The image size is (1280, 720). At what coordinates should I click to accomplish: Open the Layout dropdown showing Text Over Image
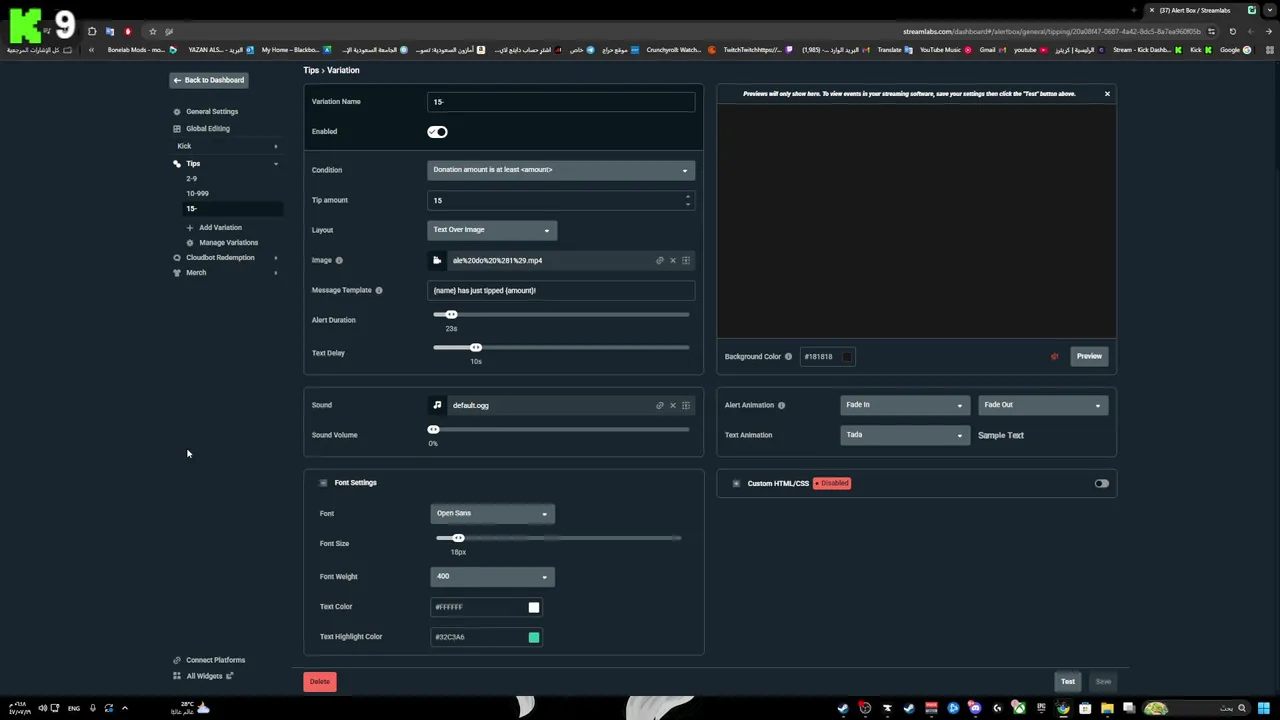(x=492, y=230)
